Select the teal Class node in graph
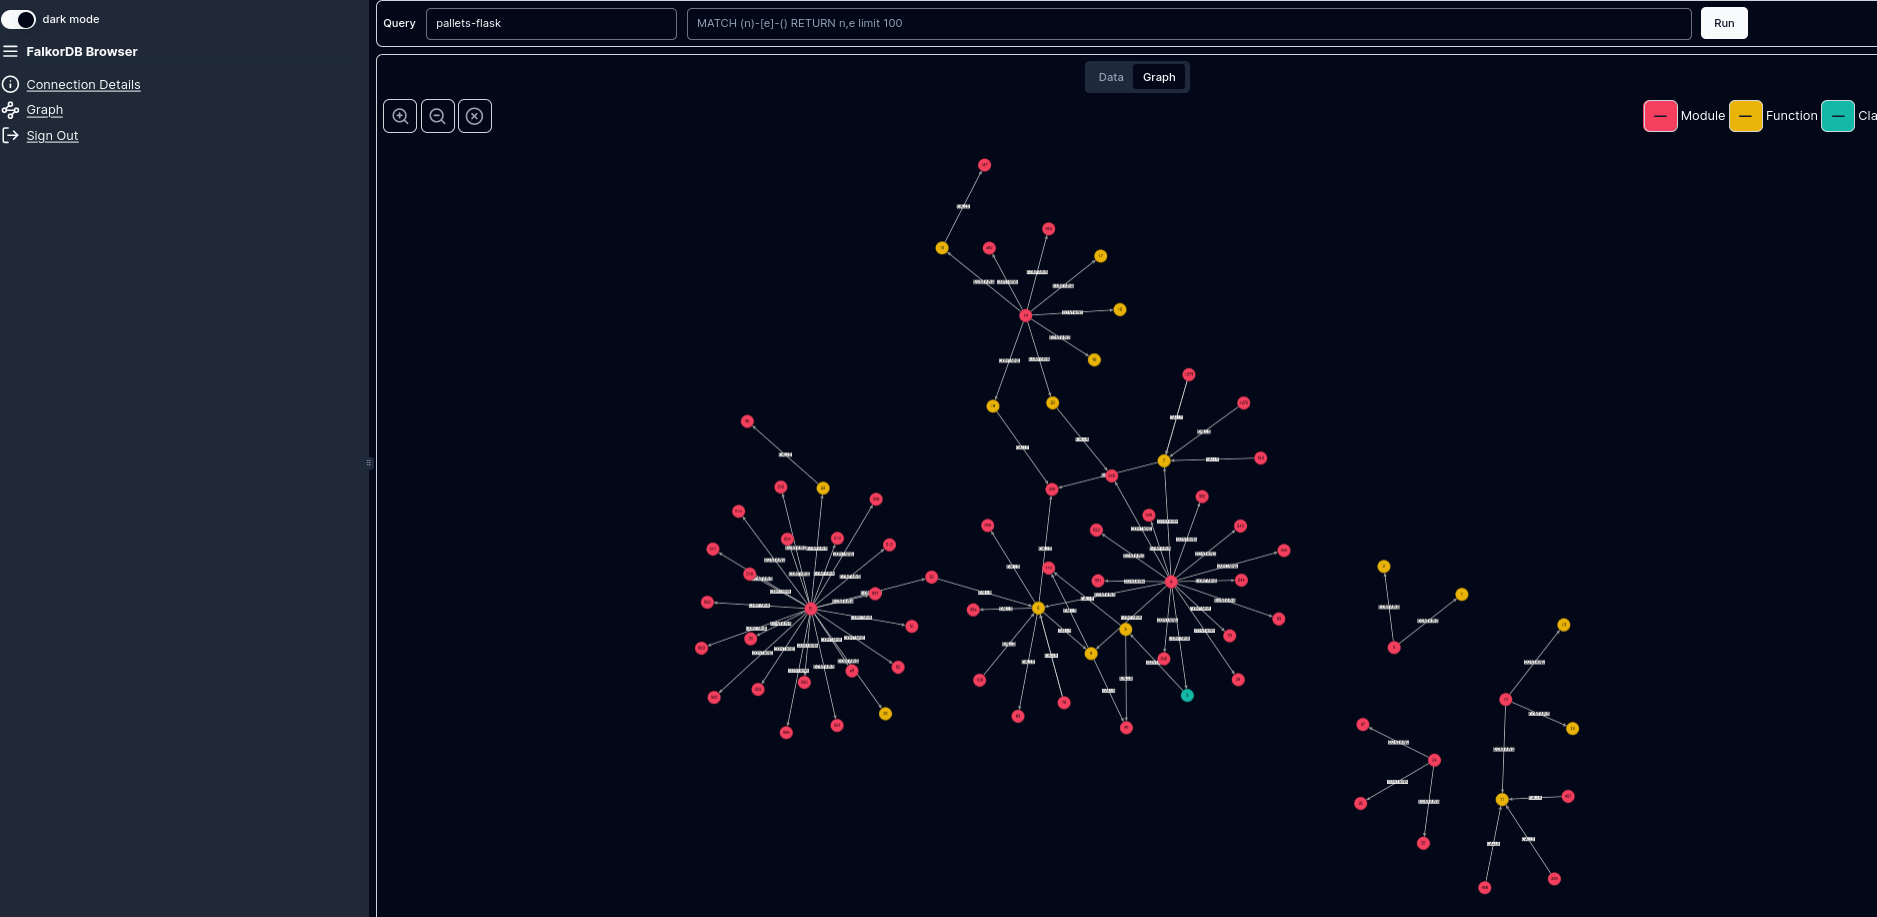Viewport: 1877px width, 917px height. pyautogui.click(x=1187, y=695)
